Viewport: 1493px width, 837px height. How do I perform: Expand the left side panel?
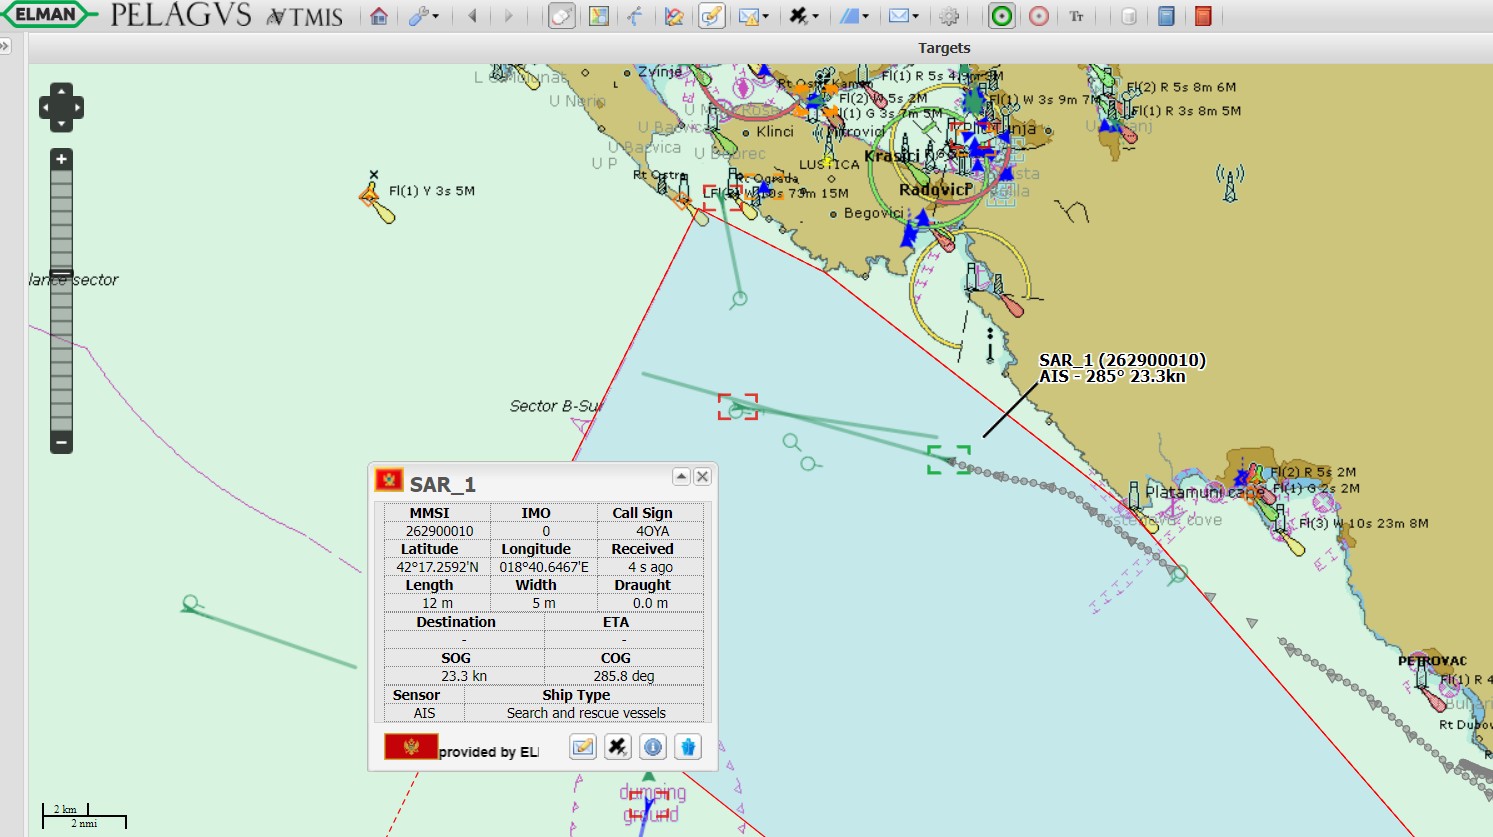tap(5, 46)
